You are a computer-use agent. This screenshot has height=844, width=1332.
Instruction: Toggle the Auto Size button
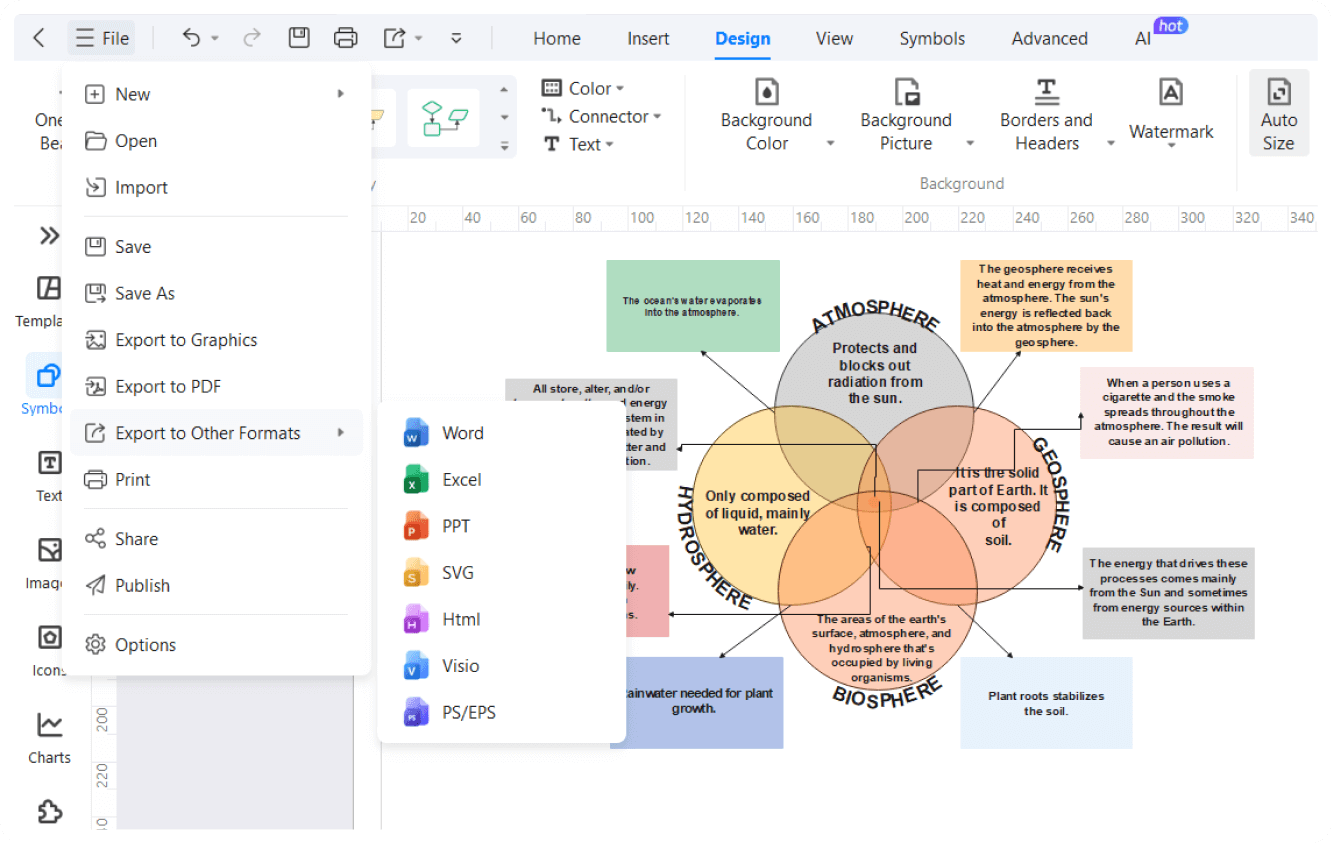pos(1278,112)
